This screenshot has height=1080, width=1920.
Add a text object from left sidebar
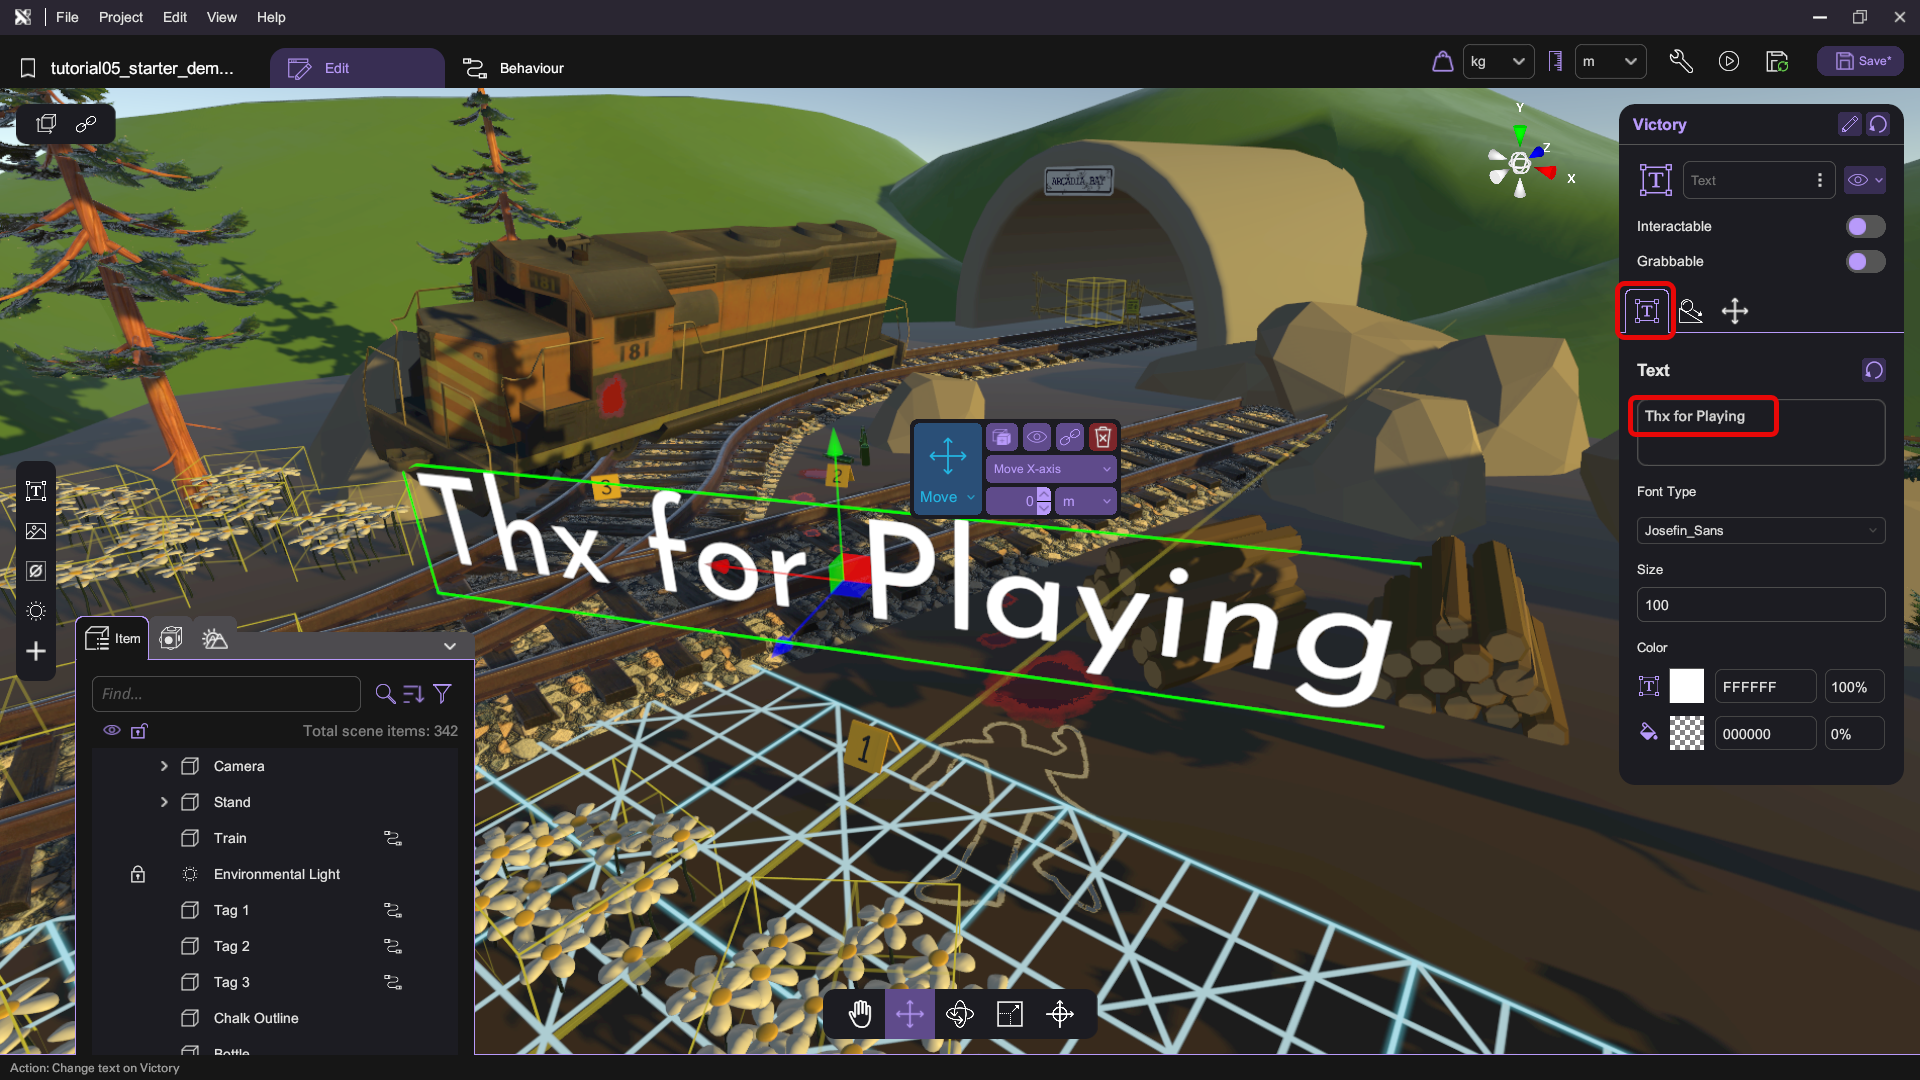pos(36,491)
